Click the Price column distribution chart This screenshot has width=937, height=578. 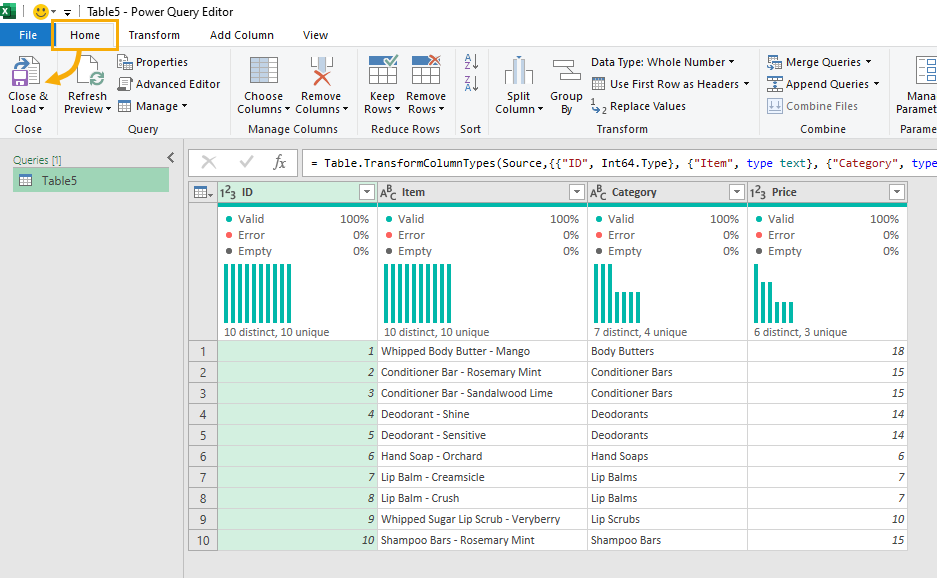(774, 293)
